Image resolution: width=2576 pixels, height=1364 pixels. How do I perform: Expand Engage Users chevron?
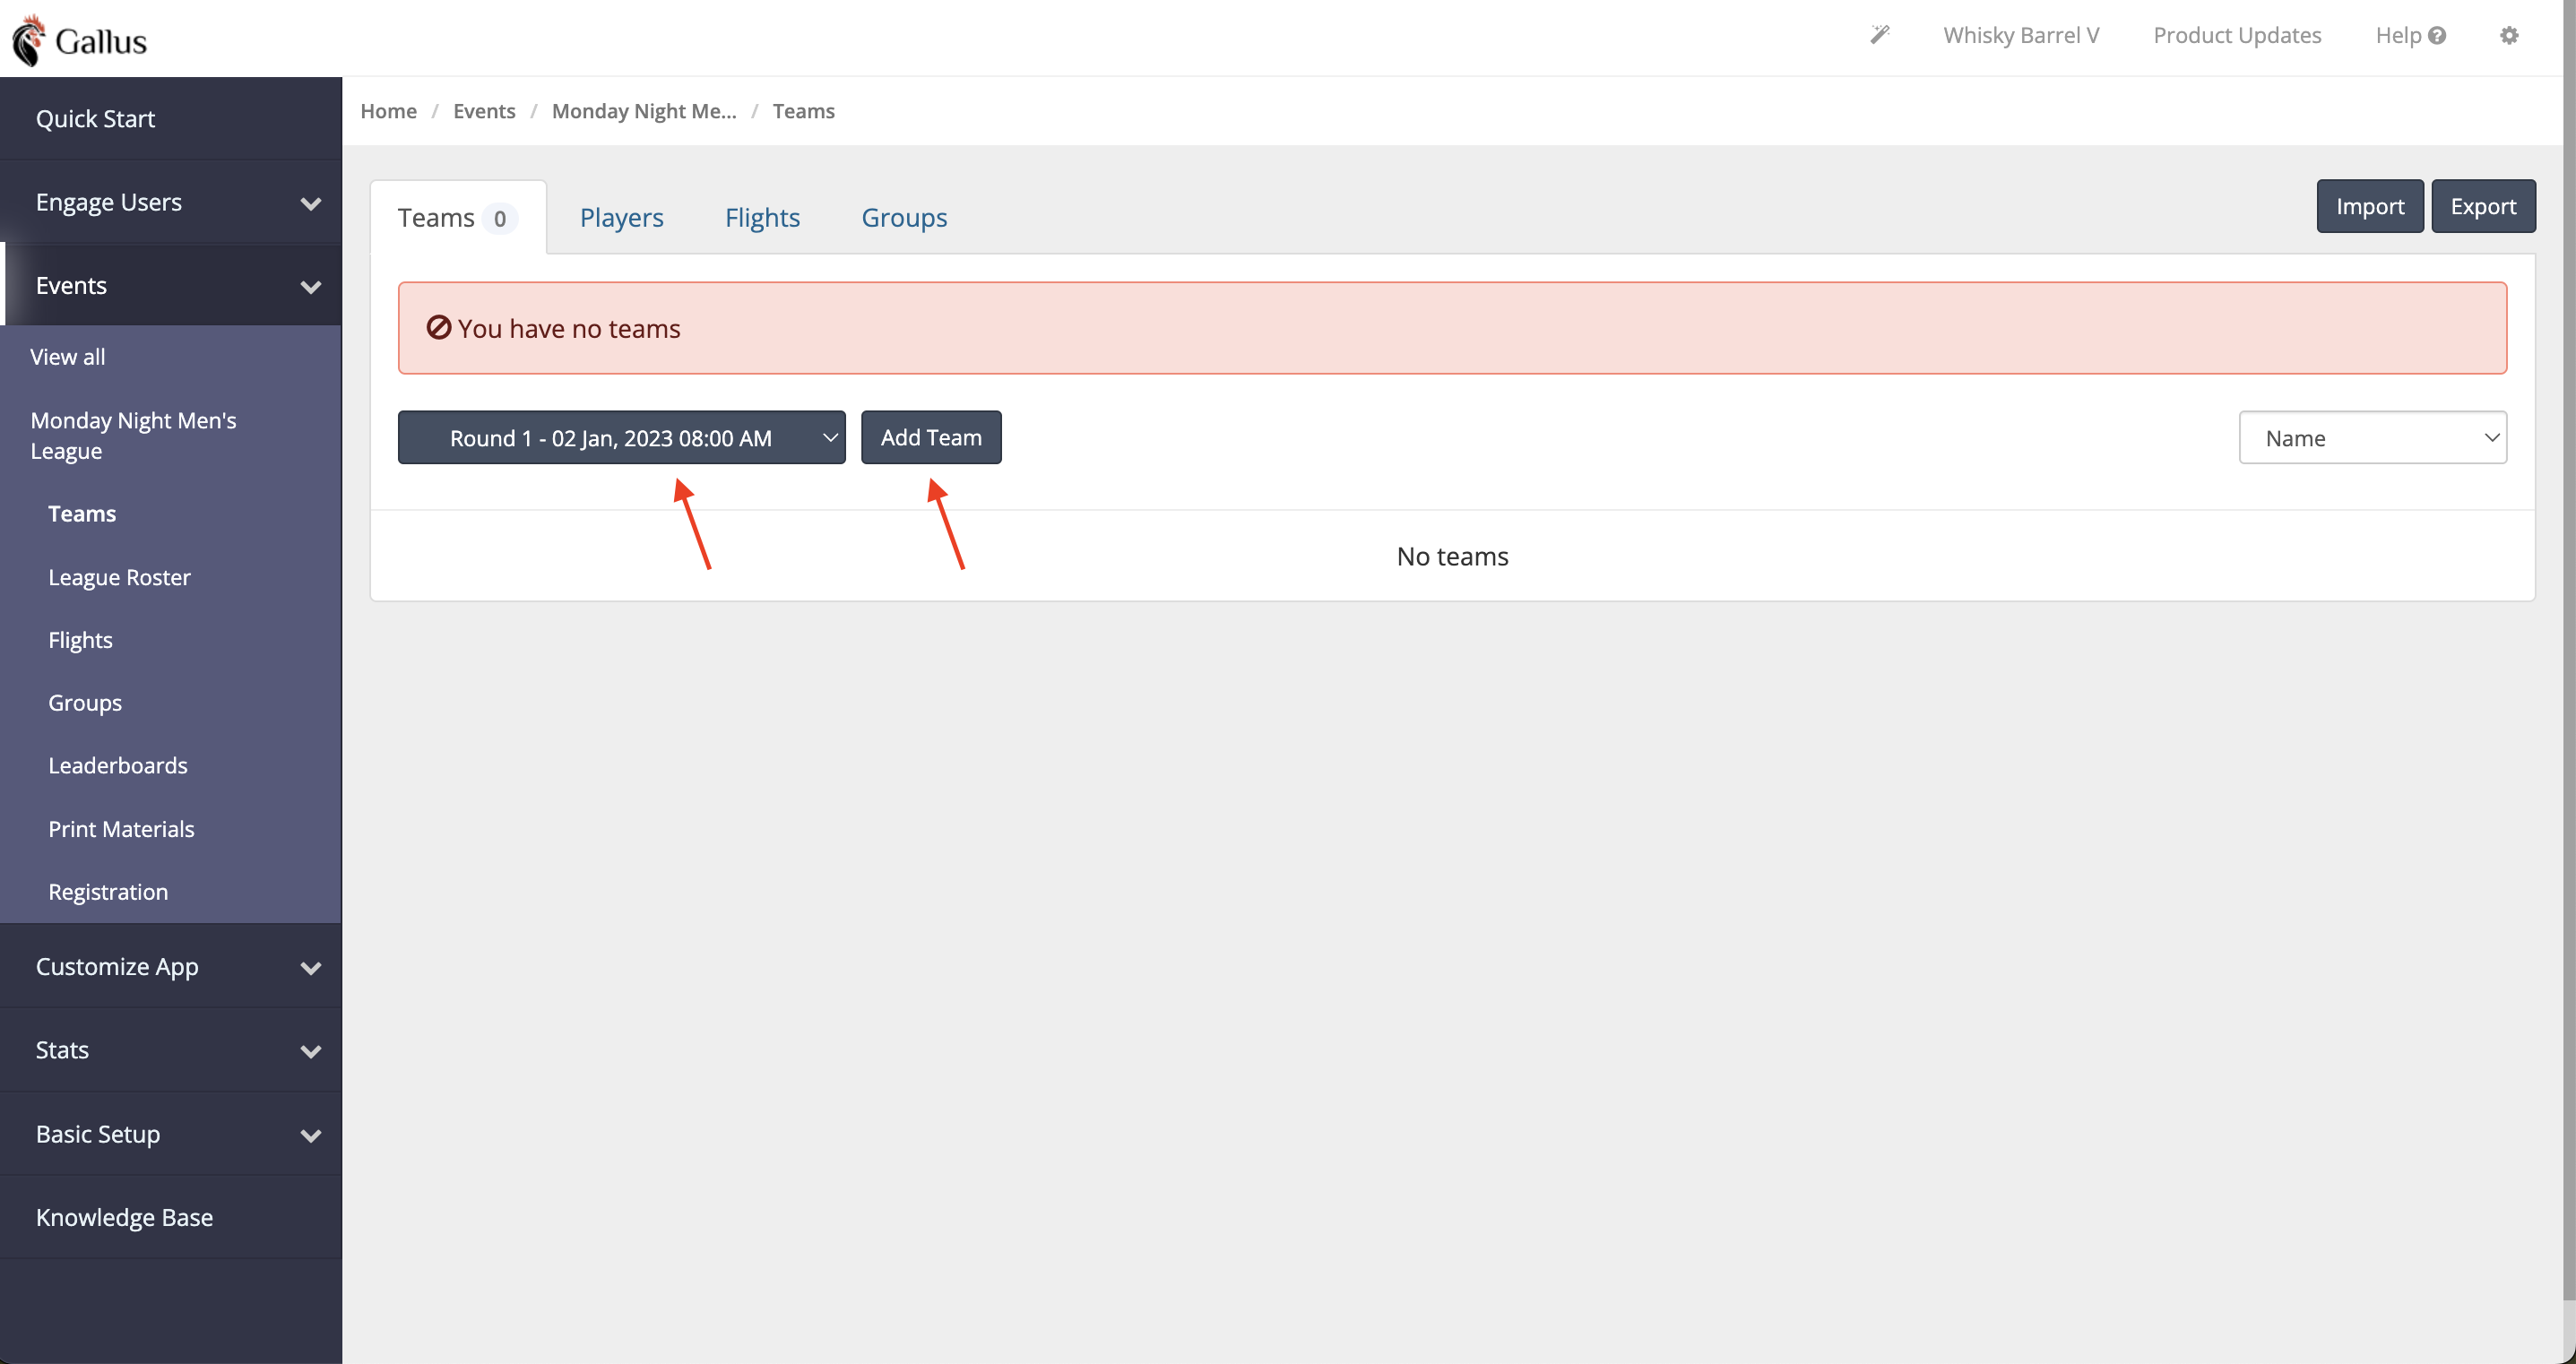click(x=311, y=203)
